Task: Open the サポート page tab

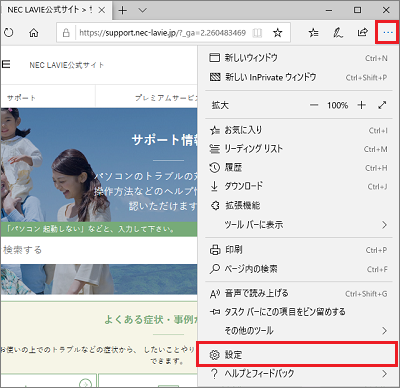Action: (x=21, y=98)
